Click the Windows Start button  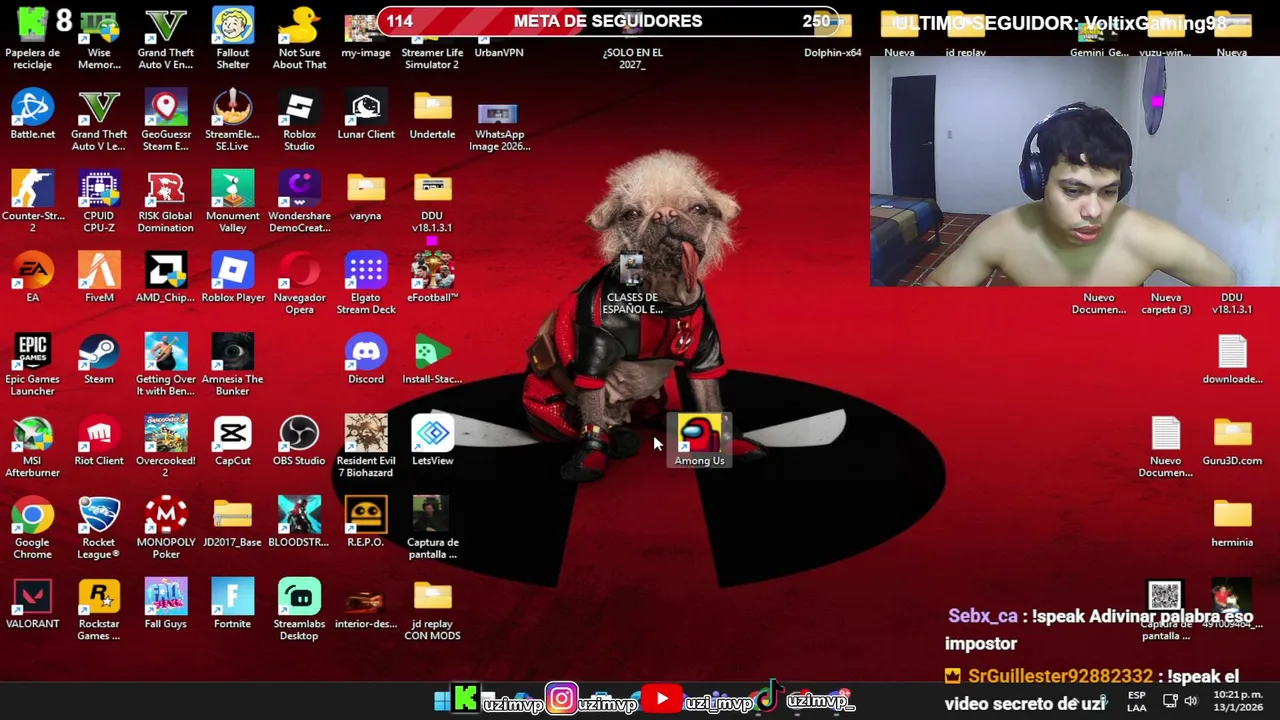[x=442, y=701]
